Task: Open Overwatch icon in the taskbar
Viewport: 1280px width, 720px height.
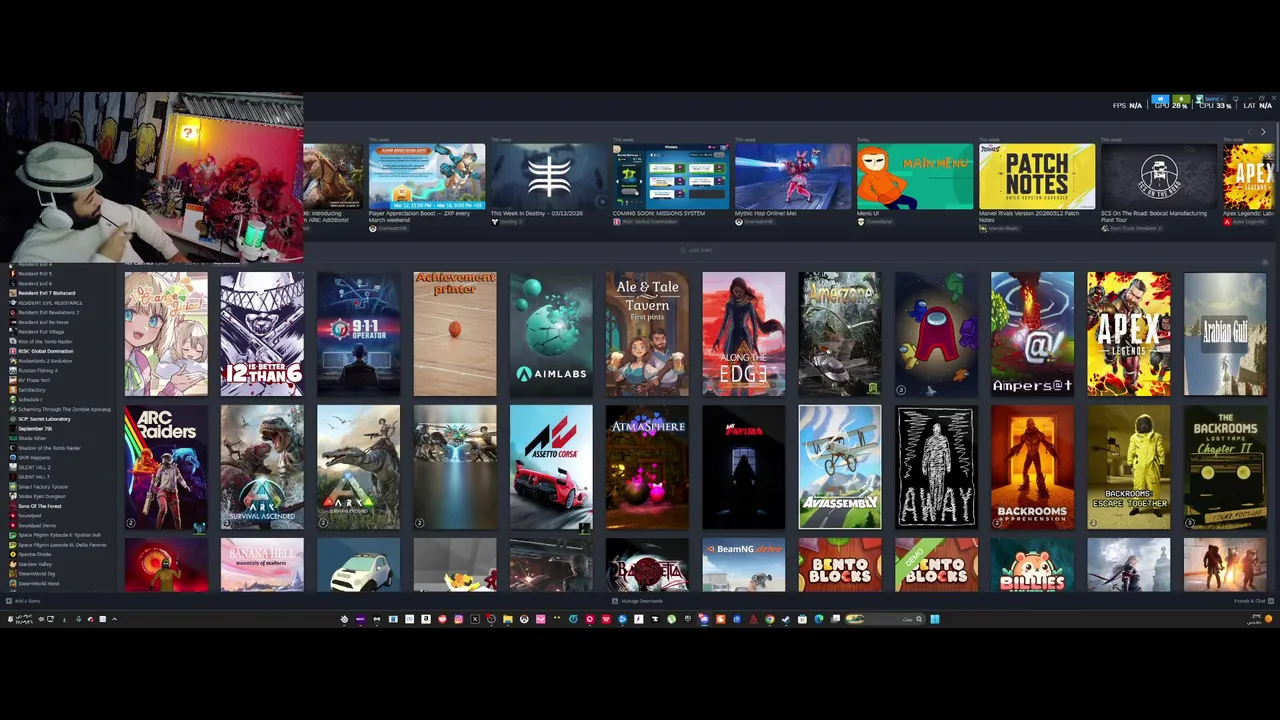Action: [524, 619]
